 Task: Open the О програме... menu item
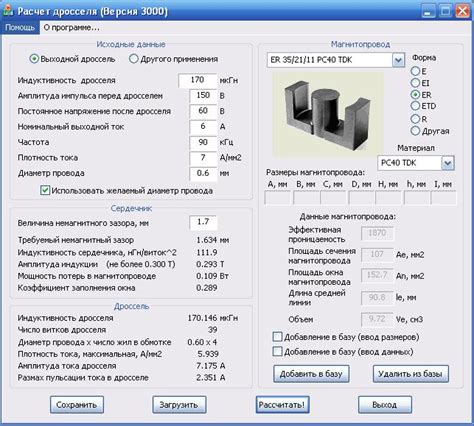click(71, 27)
